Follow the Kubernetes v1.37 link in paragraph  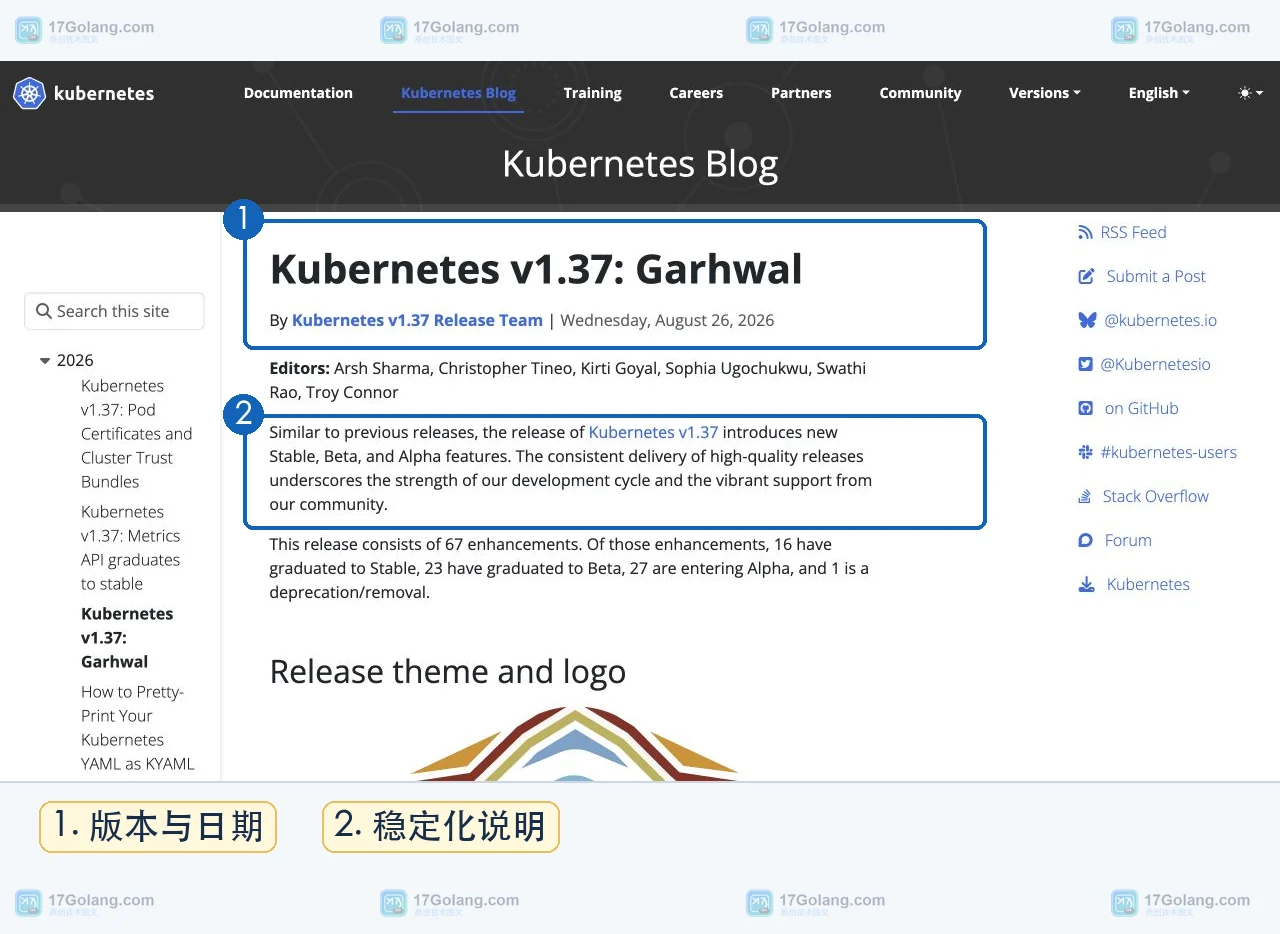point(653,432)
